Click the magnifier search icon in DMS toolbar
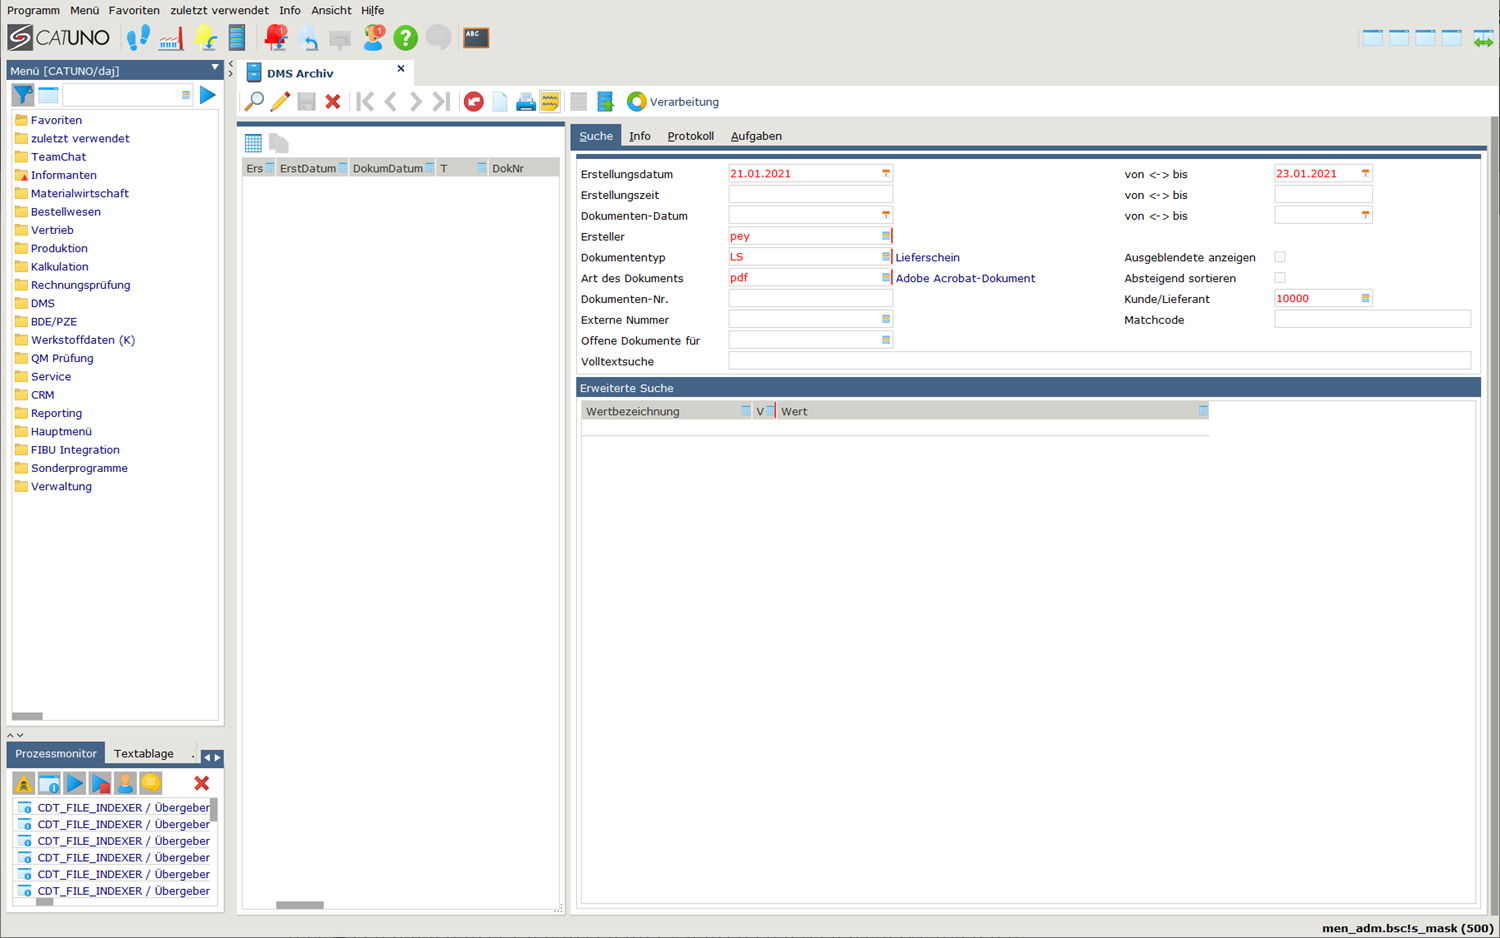Screen dimensions: 1500x938 254,101
